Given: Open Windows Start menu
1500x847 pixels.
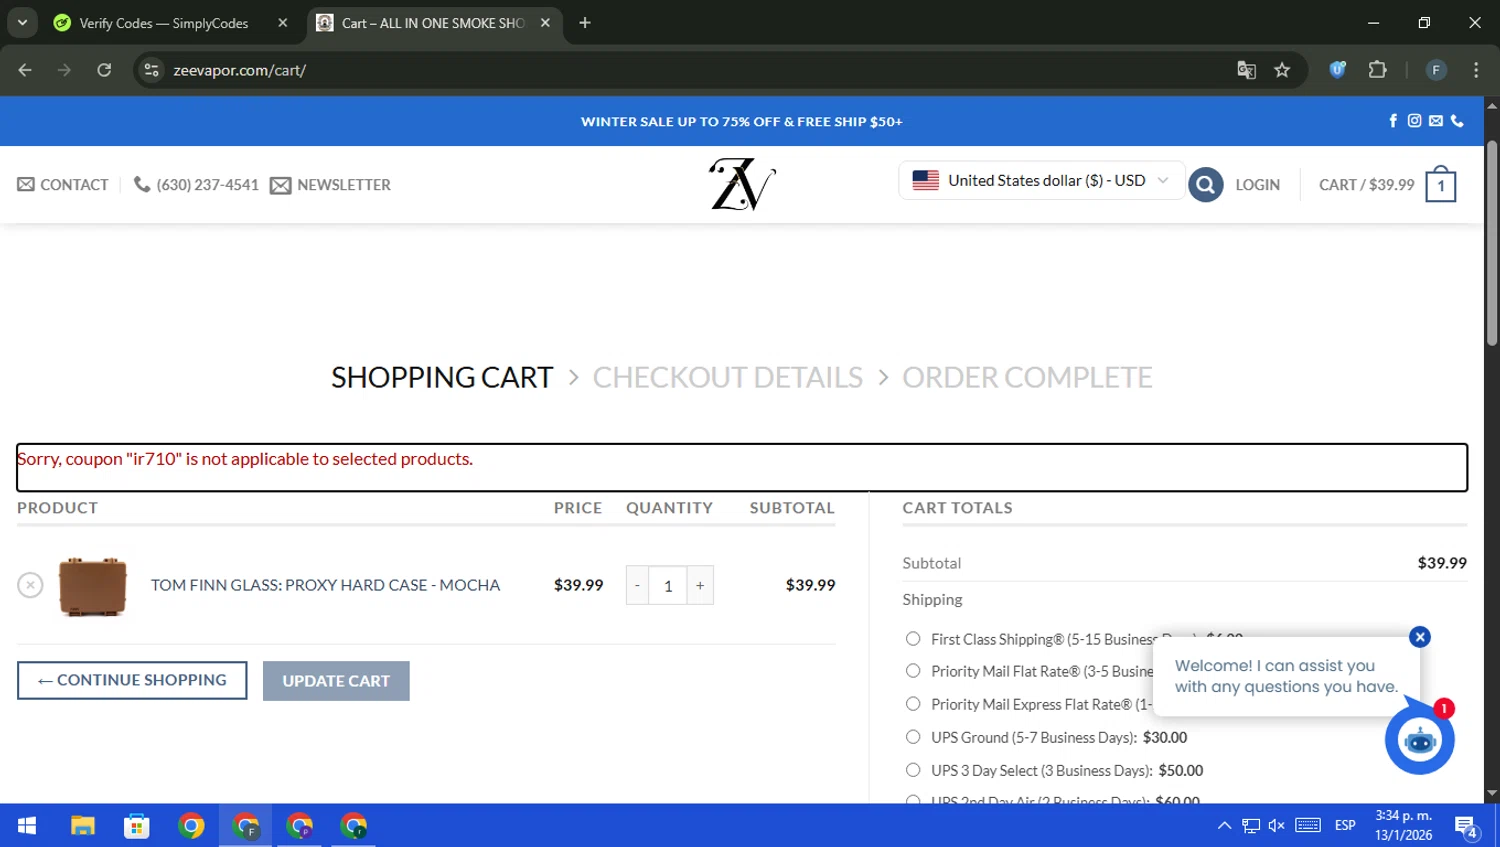Looking at the screenshot, I should tap(27, 826).
